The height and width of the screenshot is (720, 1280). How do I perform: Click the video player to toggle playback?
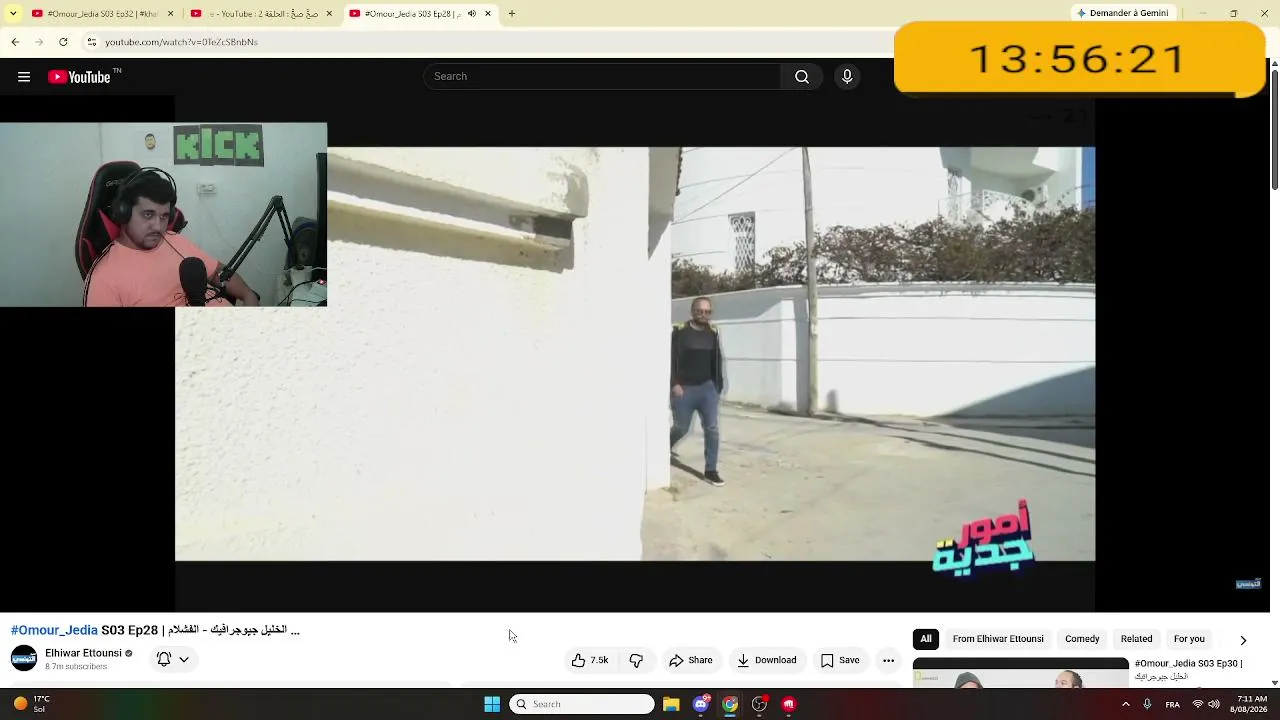click(x=635, y=354)
